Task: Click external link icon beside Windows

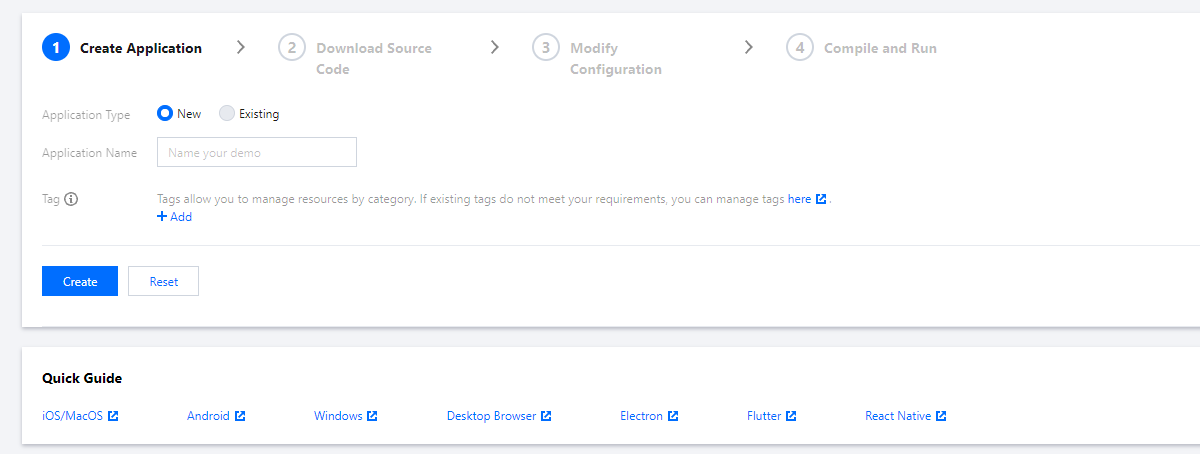Action: tap(372, 416)
